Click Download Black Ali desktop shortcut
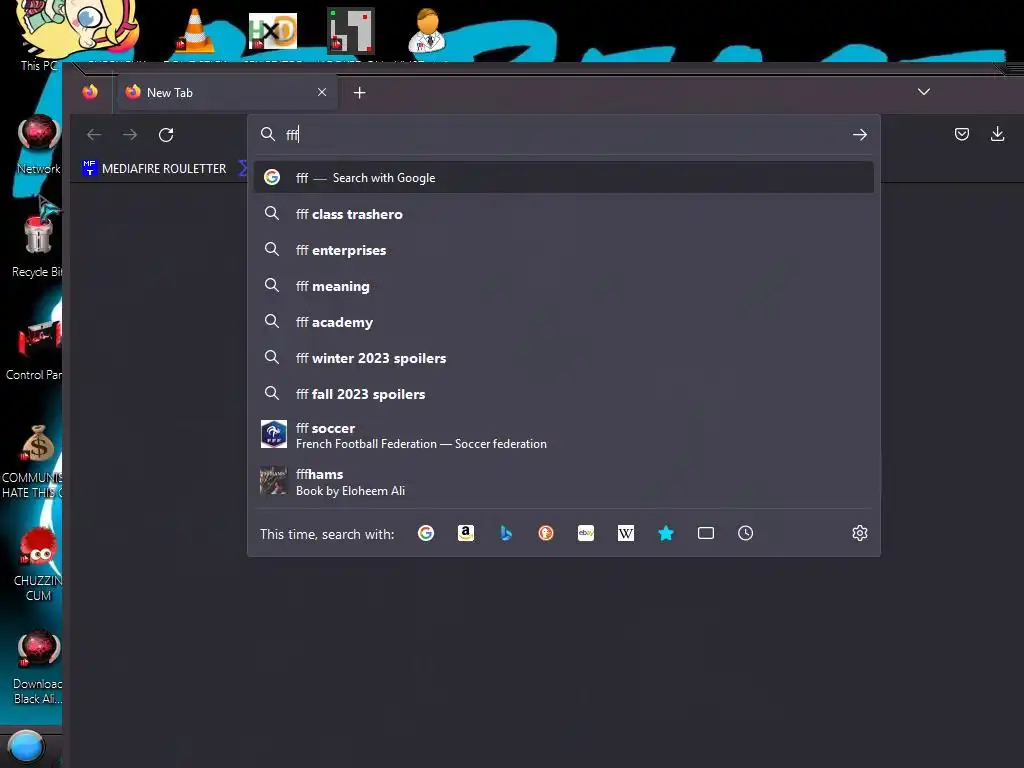 [38, 667]
